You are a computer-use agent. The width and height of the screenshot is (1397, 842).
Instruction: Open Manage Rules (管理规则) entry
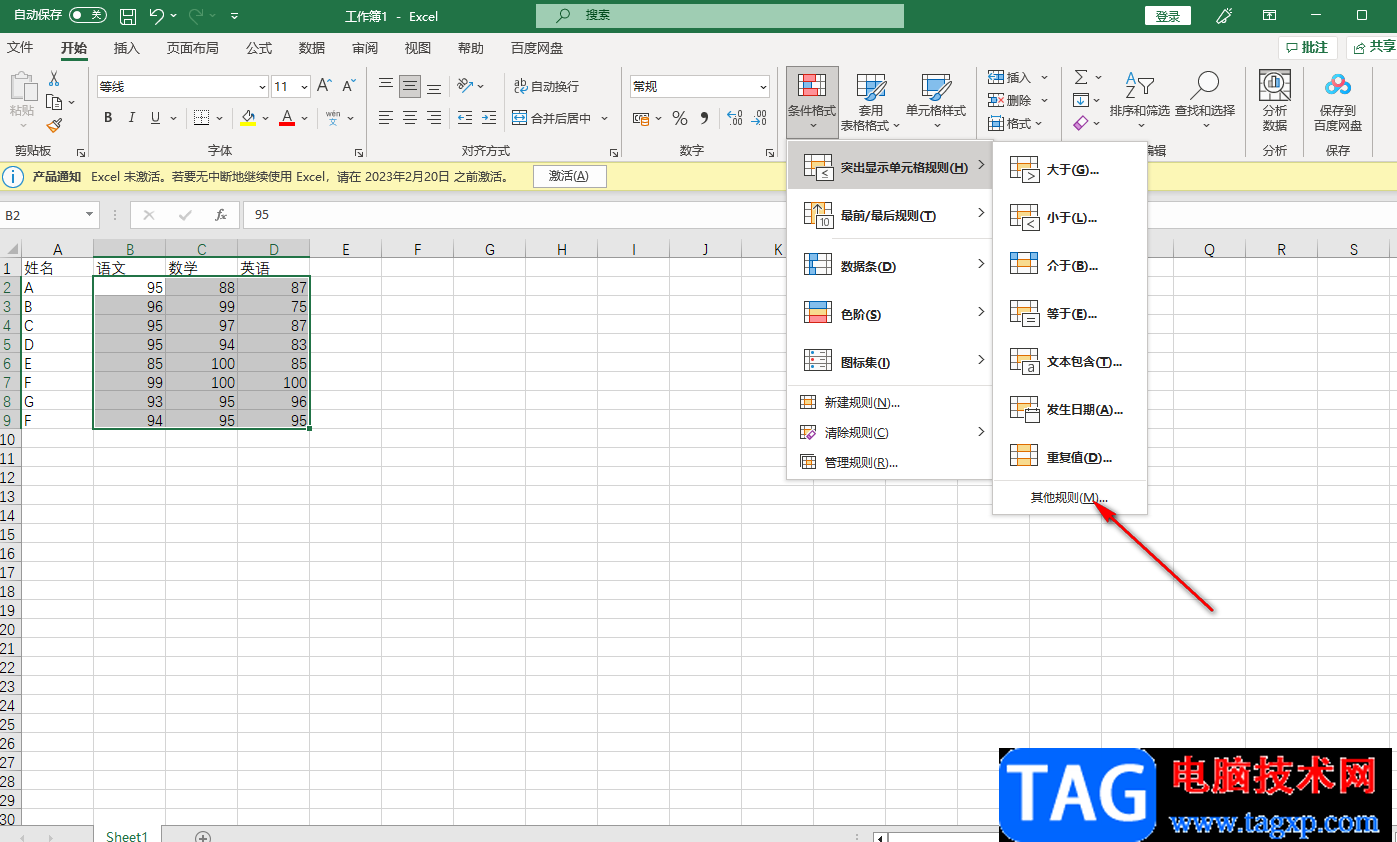[891, 463]
